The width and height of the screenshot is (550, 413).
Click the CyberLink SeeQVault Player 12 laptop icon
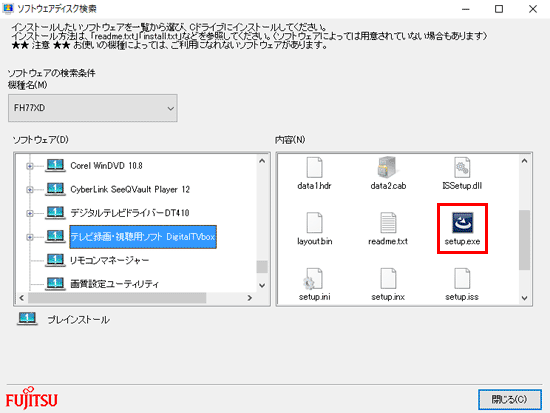[x=55, y=189]
